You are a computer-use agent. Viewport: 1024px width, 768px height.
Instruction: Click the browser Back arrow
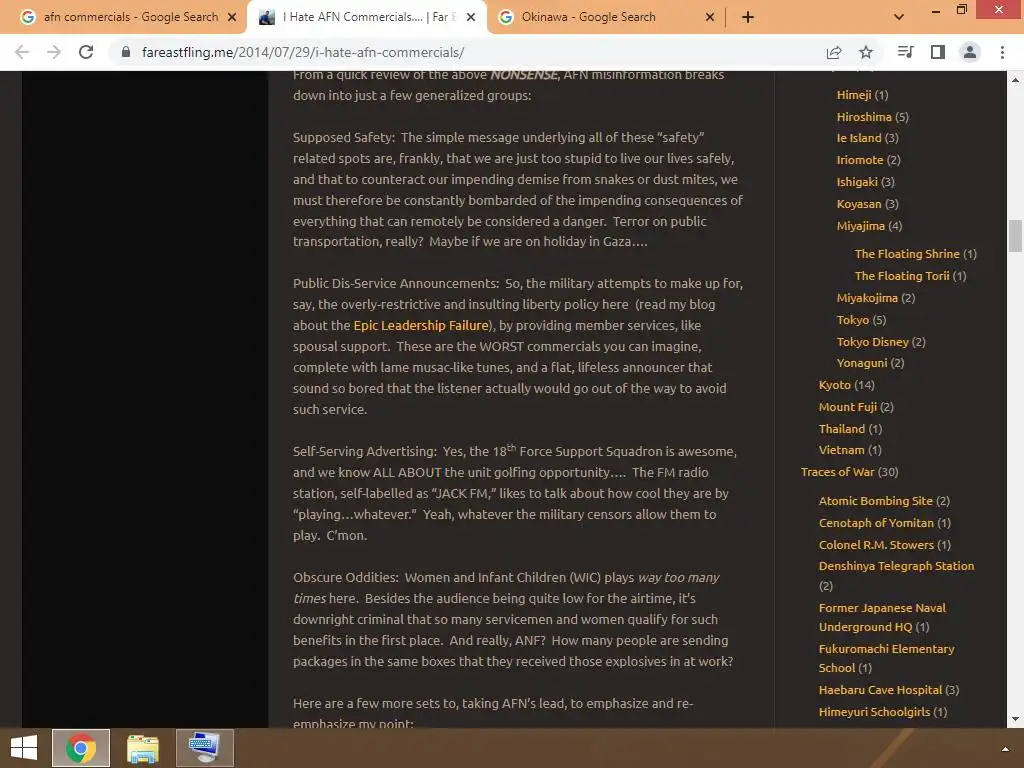22,52
